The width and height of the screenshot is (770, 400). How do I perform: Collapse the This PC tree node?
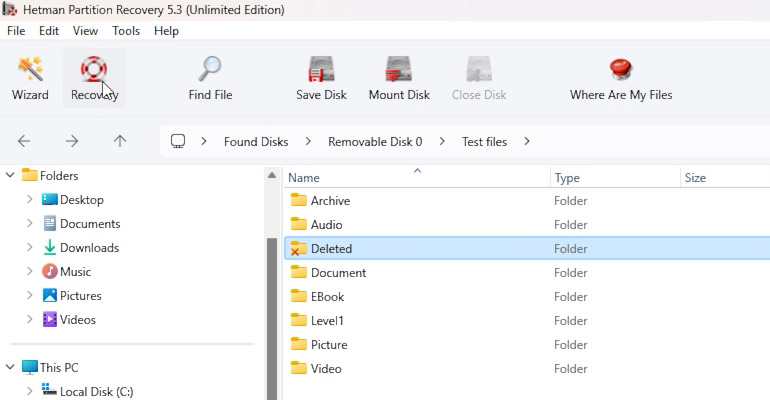10,367
